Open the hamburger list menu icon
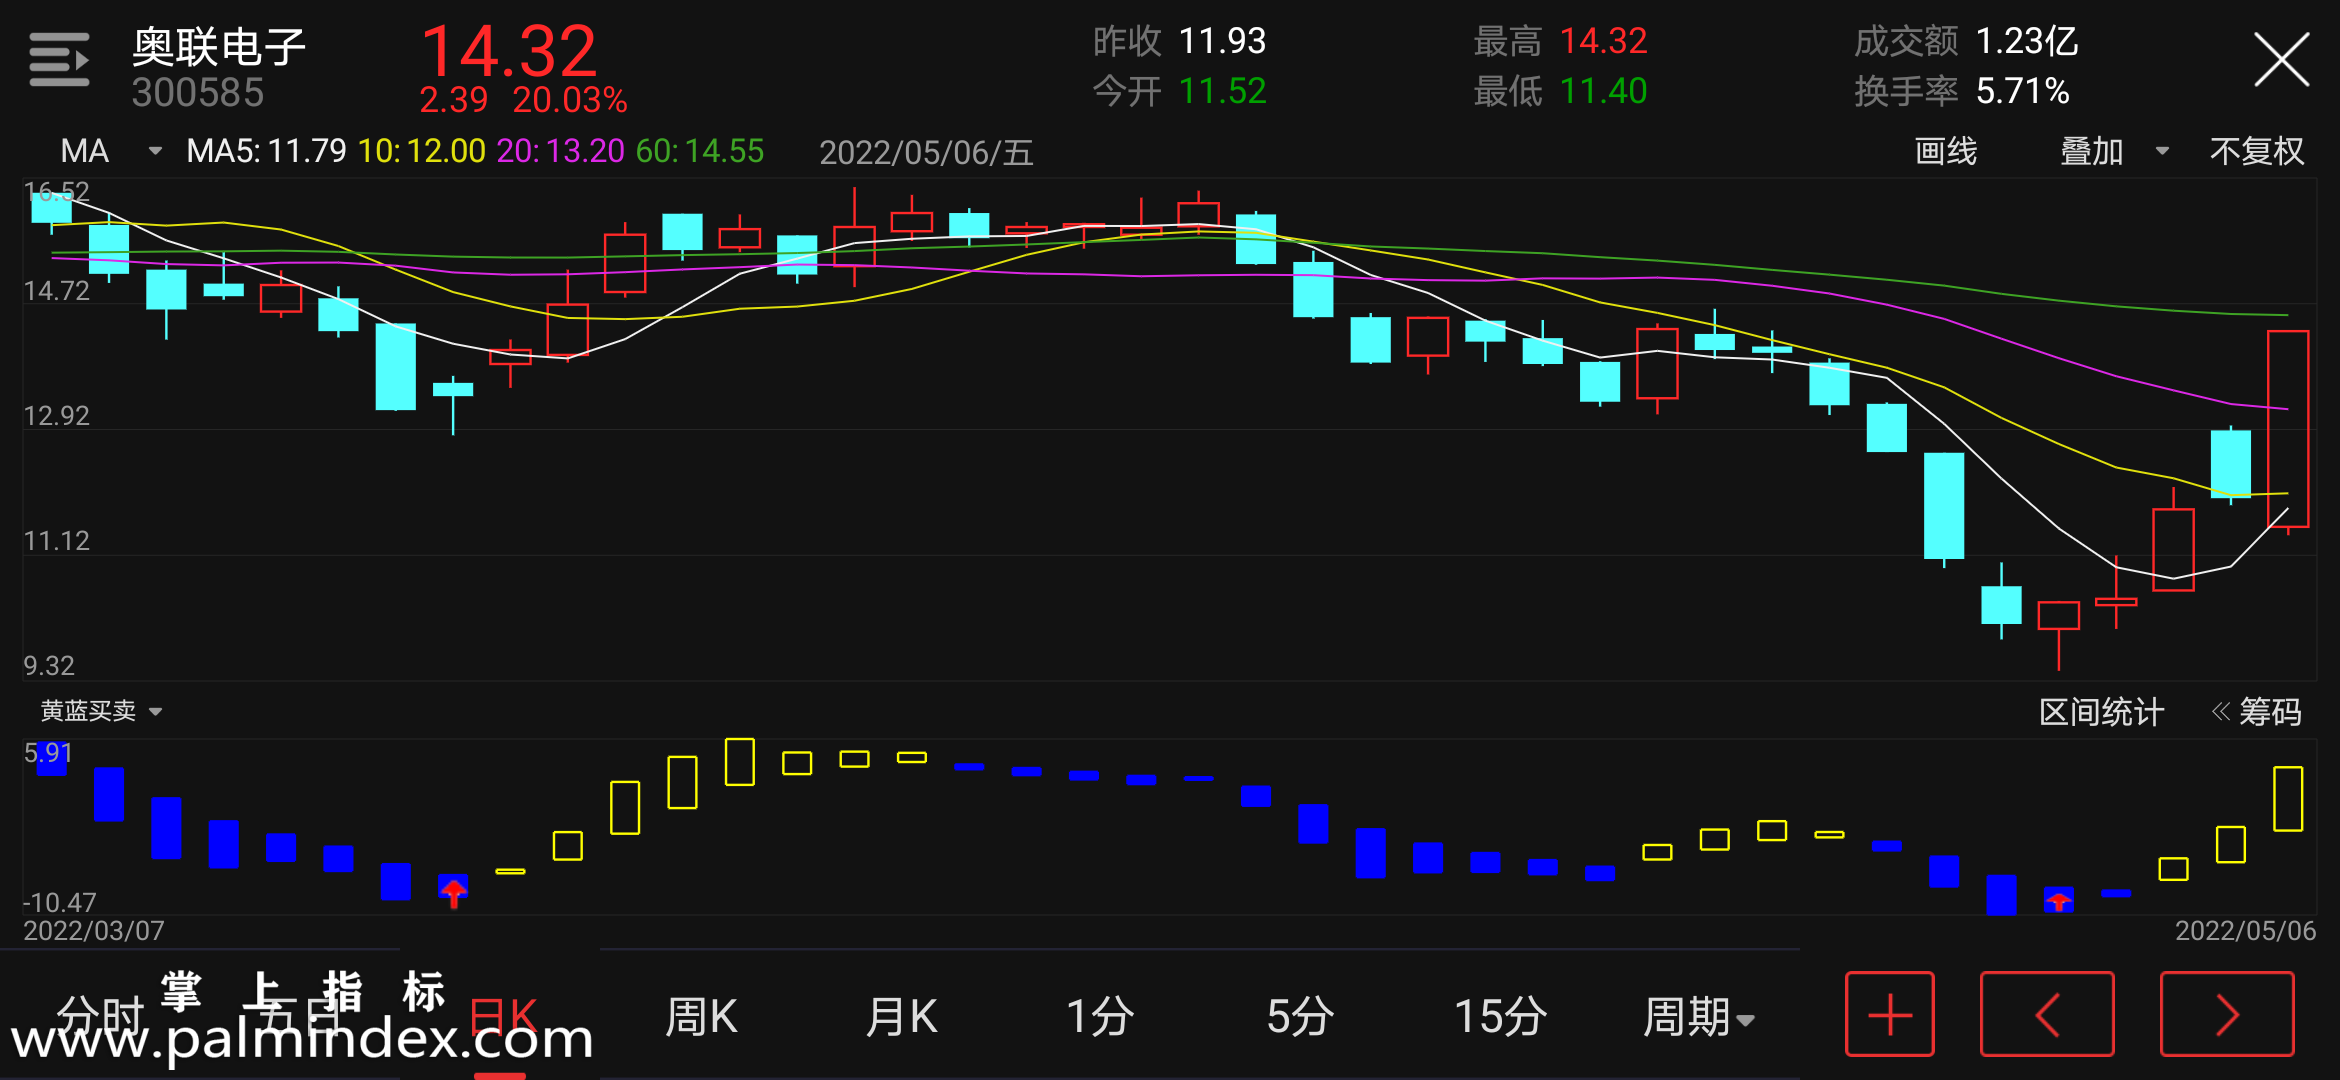Image resolution: width=2340 pixels, height=1080 pixels. point(59,59)
